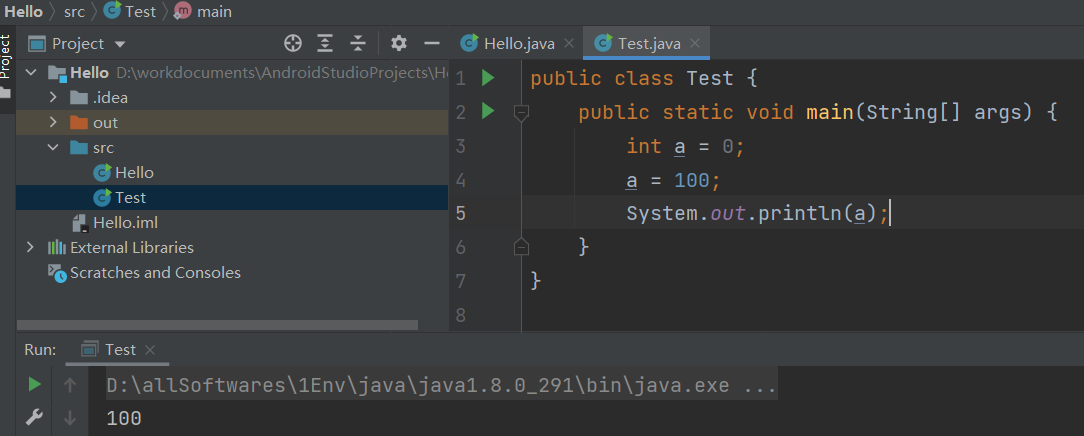Click on System.out.println(a) statement
1084x436 pixels.
click(x=757, y=214)
